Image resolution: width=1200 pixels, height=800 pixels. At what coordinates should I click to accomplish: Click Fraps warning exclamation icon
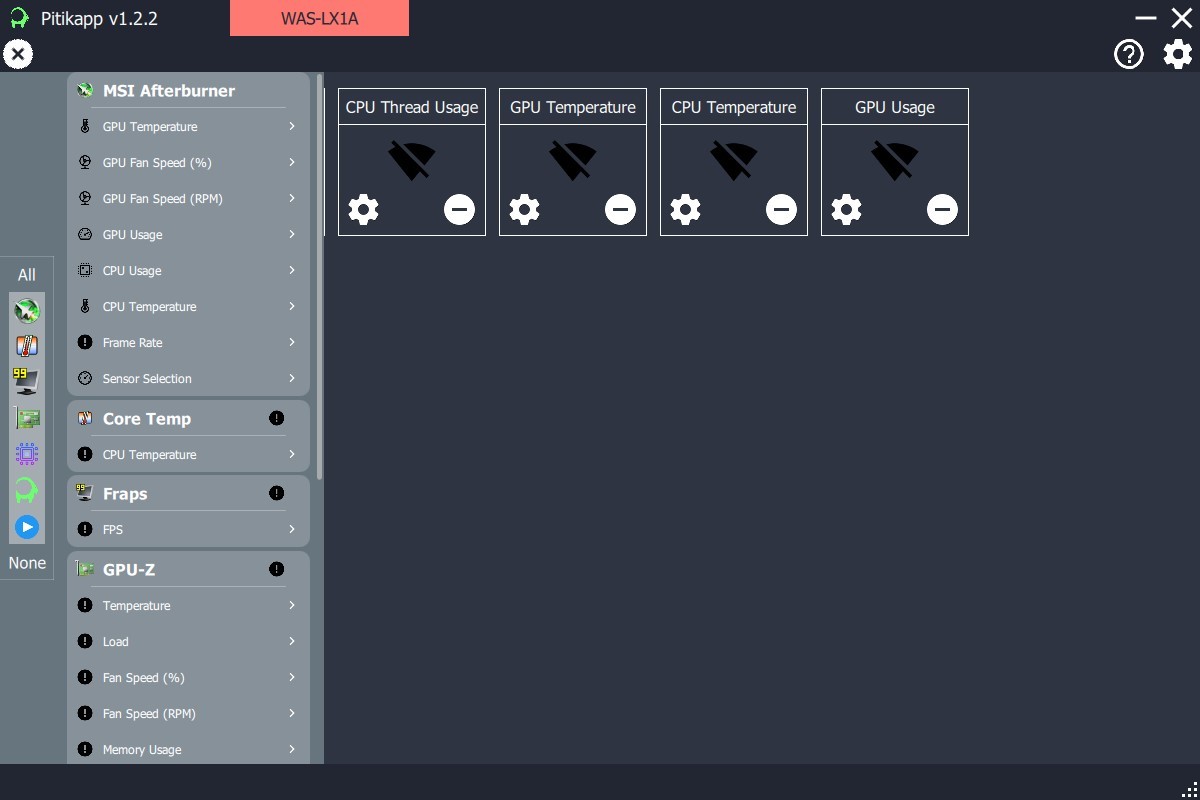pyautogui.click(x=277, y=493)
